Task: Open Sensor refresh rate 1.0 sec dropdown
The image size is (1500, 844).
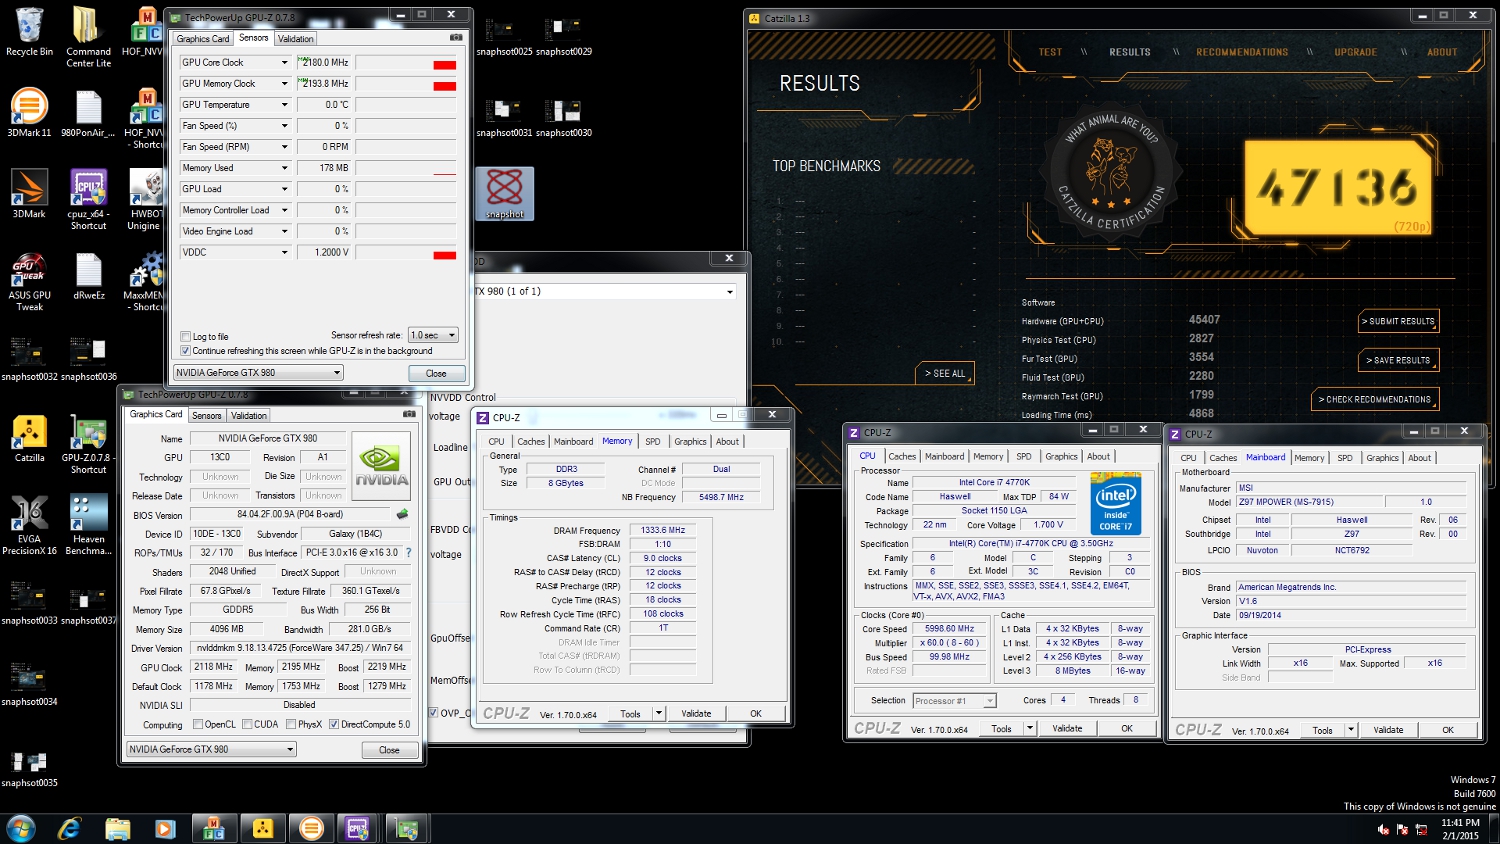Action: (433, 335)
